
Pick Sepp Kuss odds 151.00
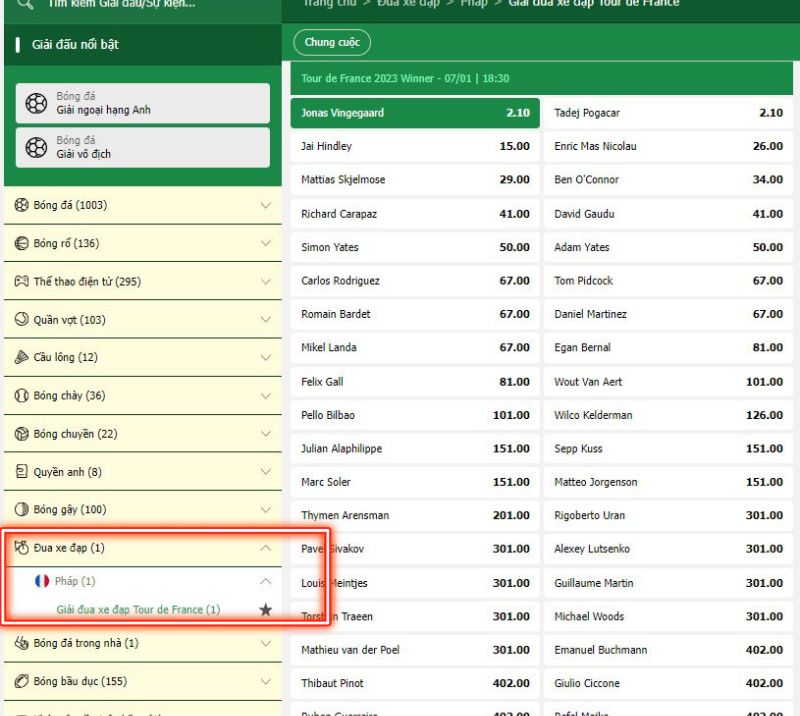[668, 449]
